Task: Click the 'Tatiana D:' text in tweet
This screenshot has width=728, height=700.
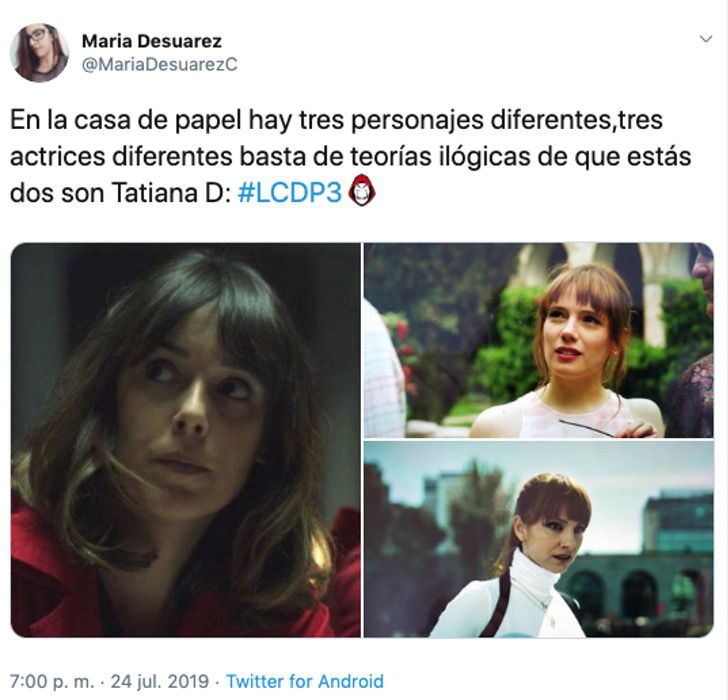Action: [171, 193]
